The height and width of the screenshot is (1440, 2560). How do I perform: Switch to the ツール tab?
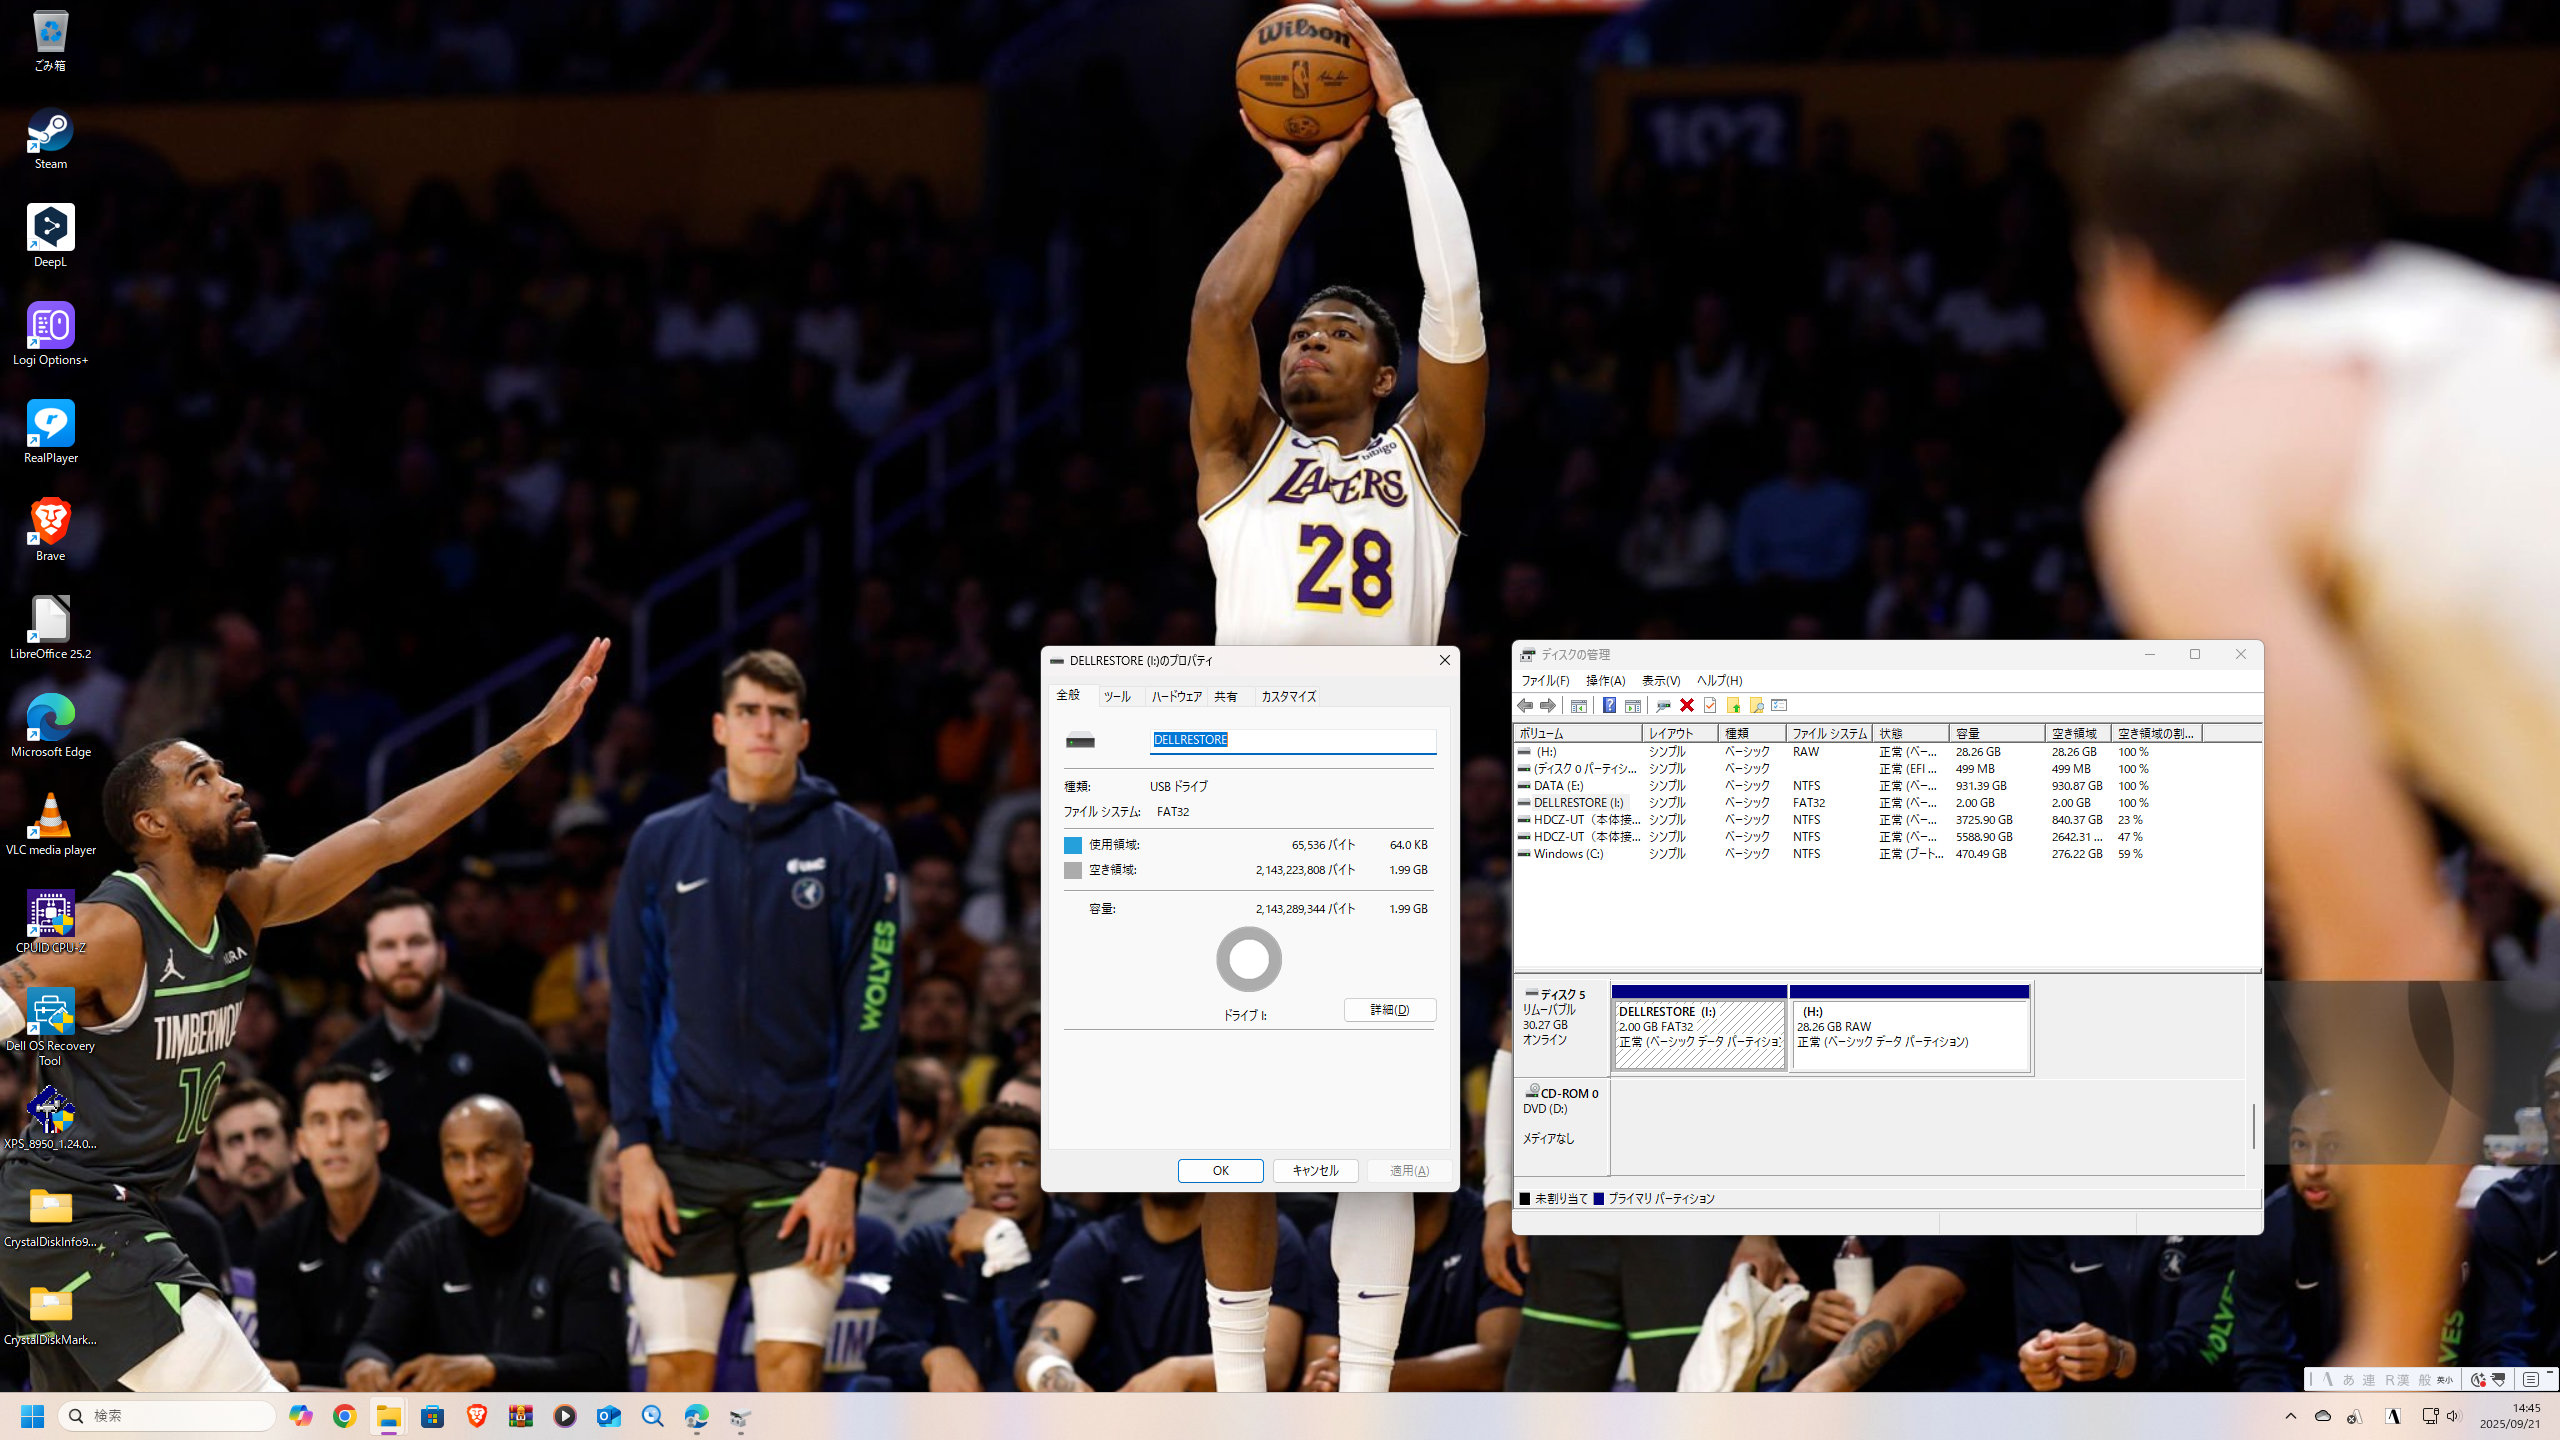[x=1117, y=696]
